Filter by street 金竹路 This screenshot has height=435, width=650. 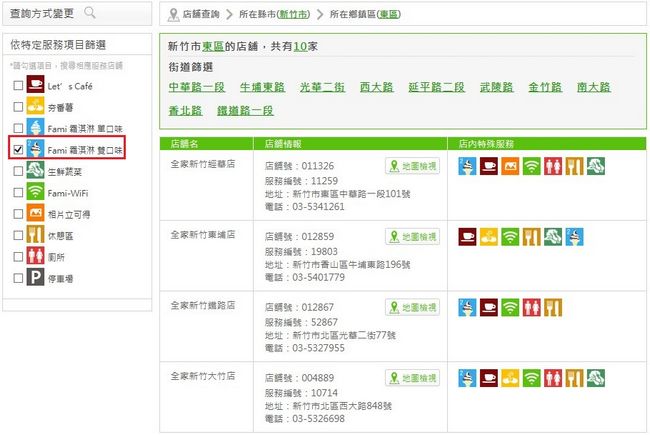click(545, 87)
